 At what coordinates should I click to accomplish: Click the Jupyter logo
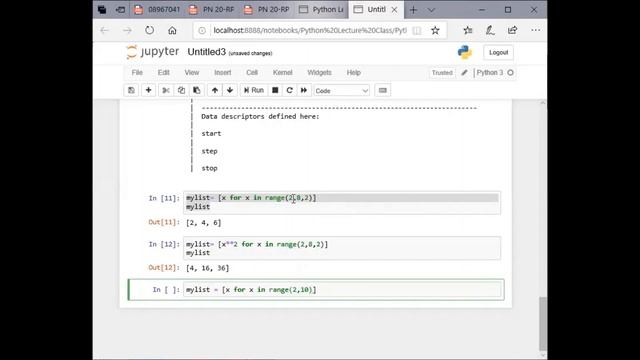(153, 52)
